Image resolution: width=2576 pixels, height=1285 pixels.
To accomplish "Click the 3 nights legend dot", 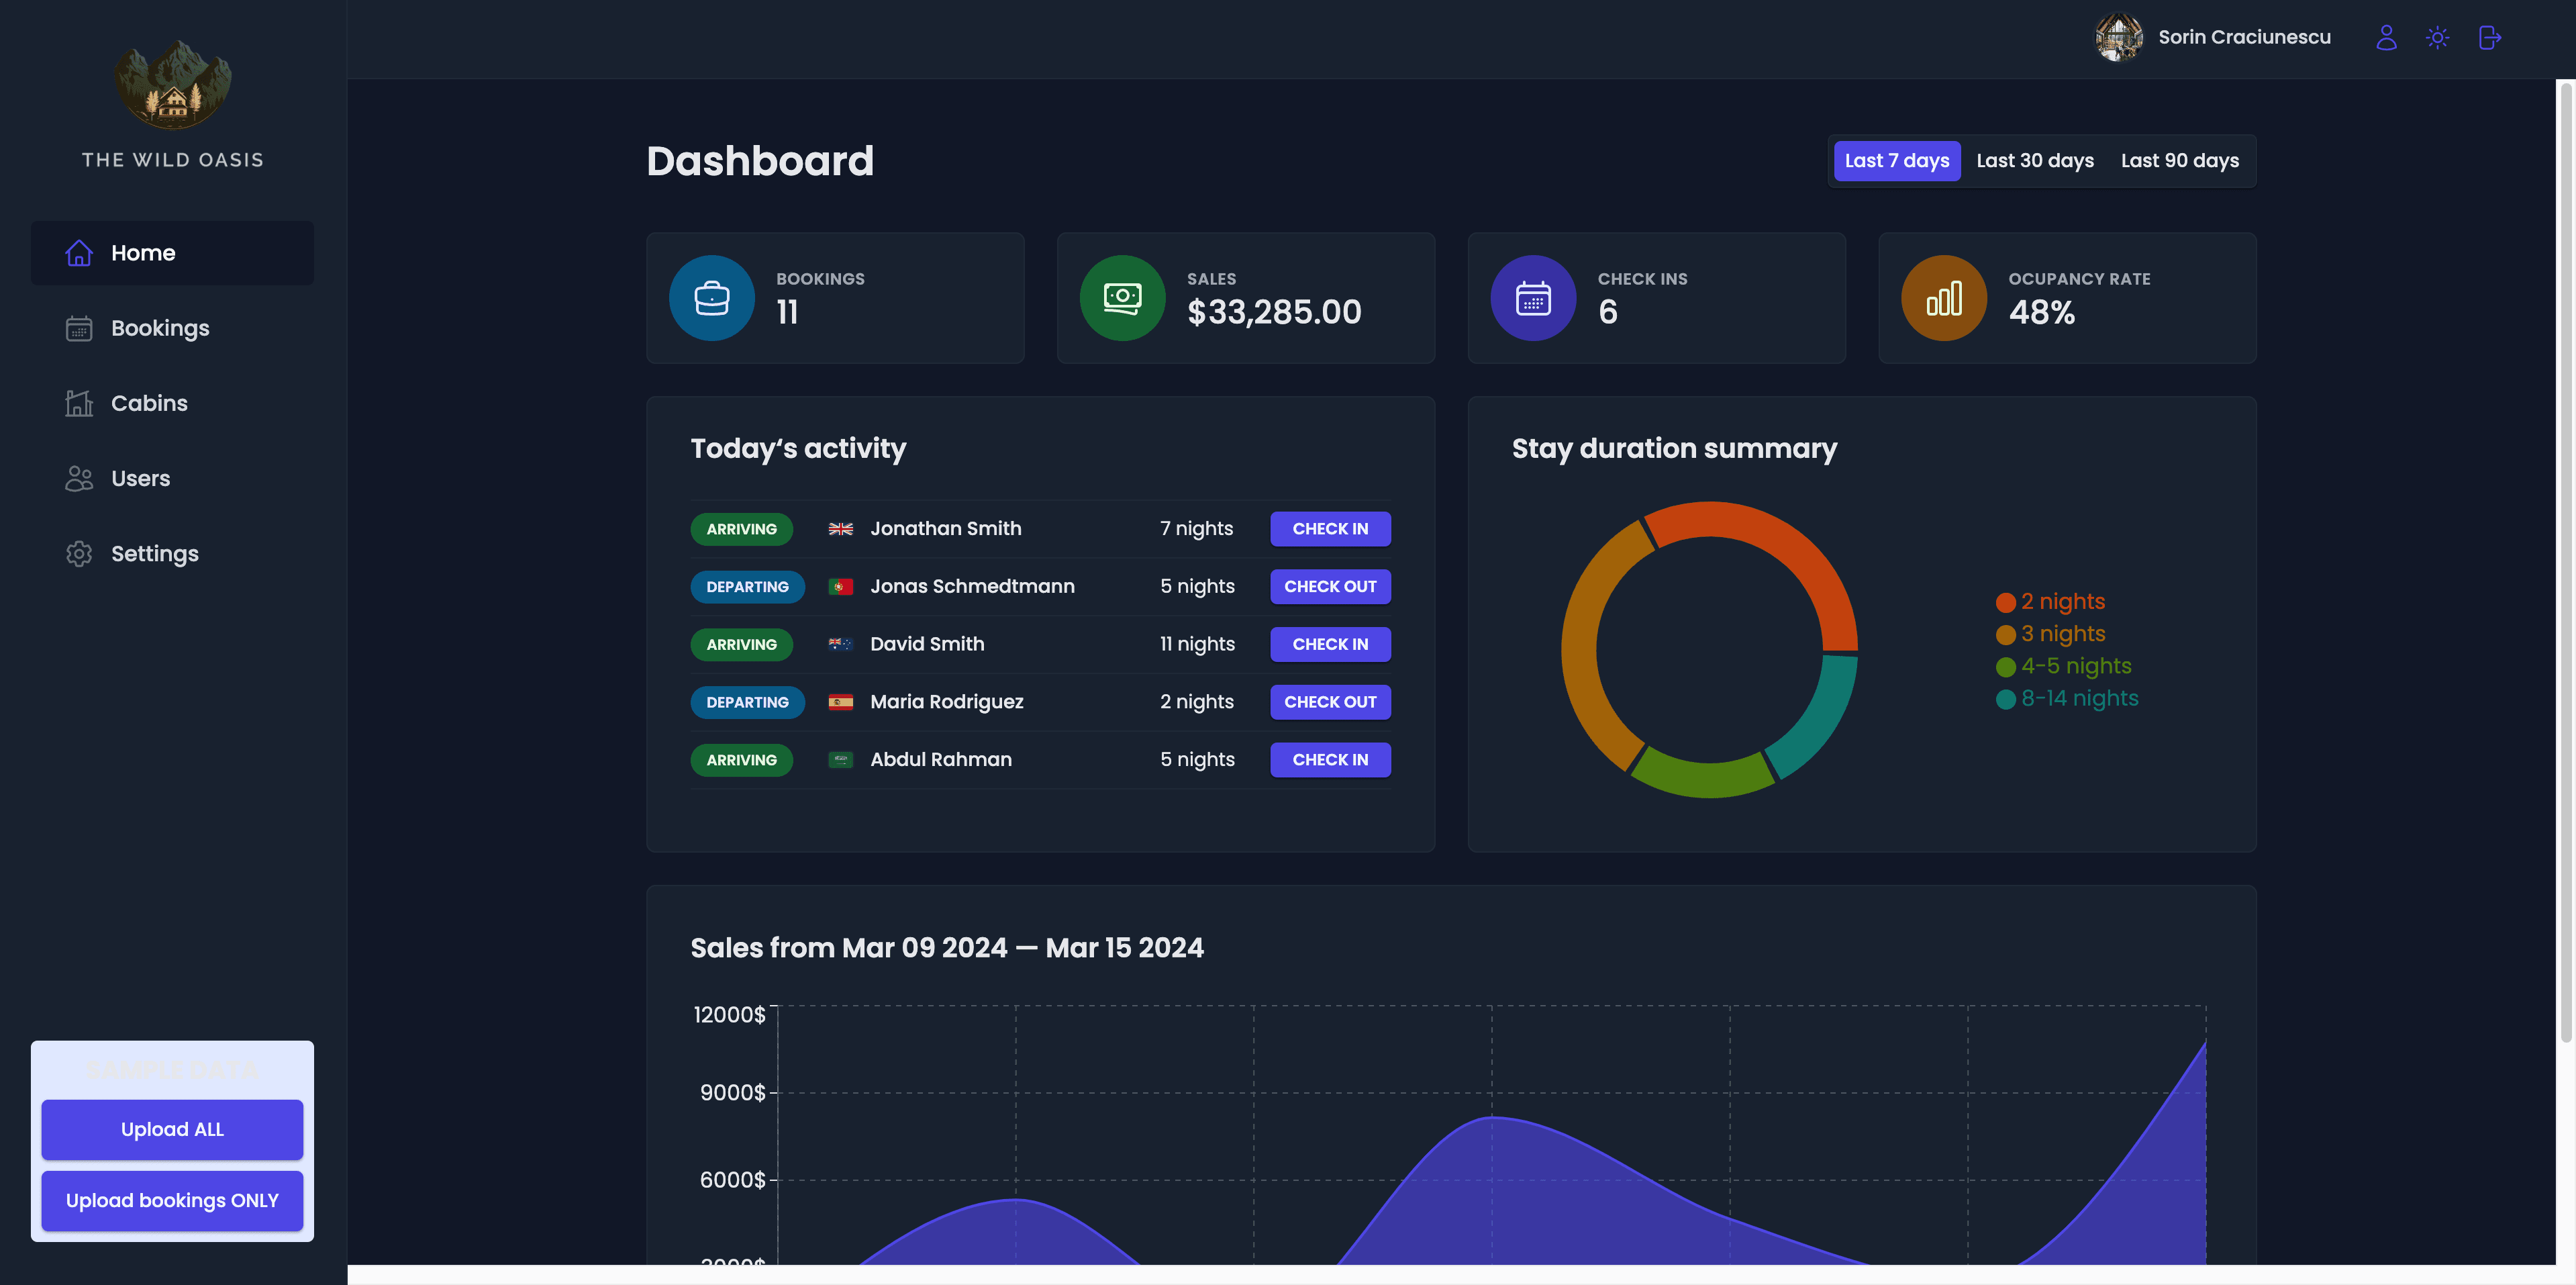I will point(2005,634).
